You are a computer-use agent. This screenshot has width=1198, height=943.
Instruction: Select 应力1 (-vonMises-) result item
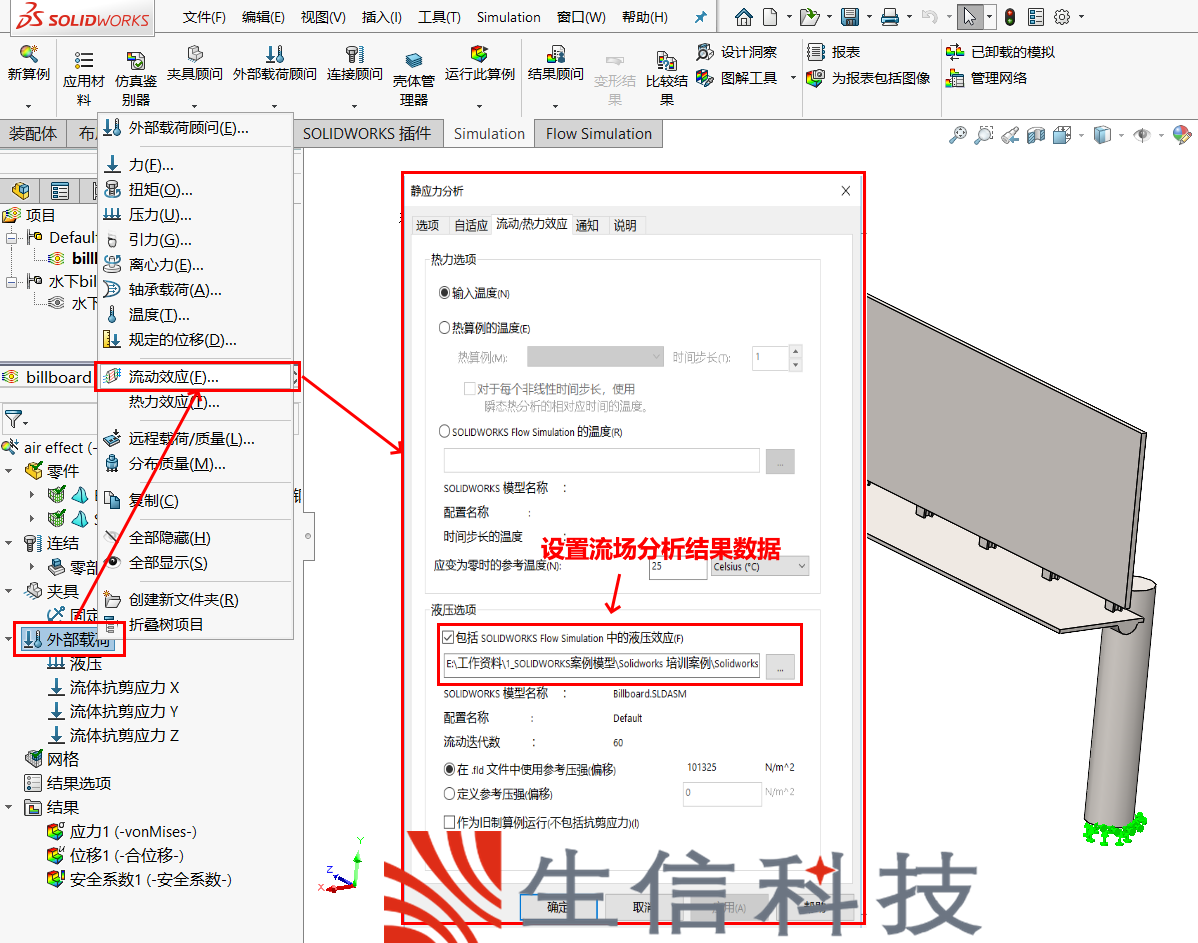(x=122, y=831)
